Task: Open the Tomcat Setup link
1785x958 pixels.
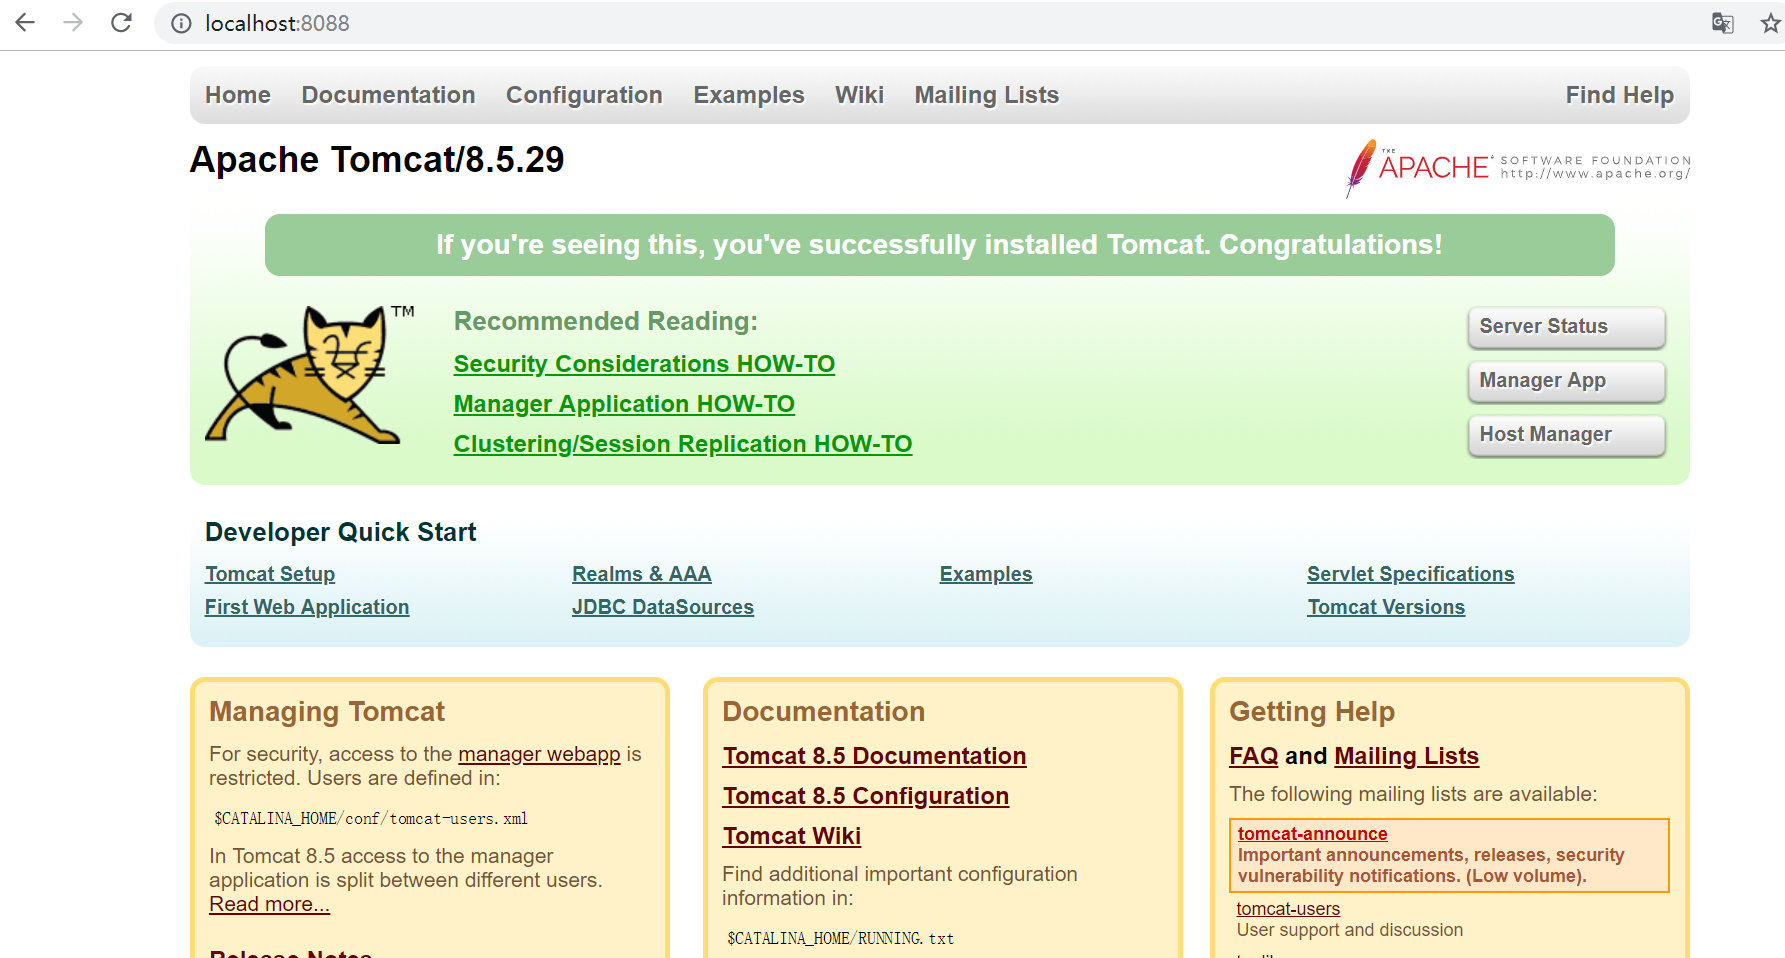Action: tap(270, 574)
